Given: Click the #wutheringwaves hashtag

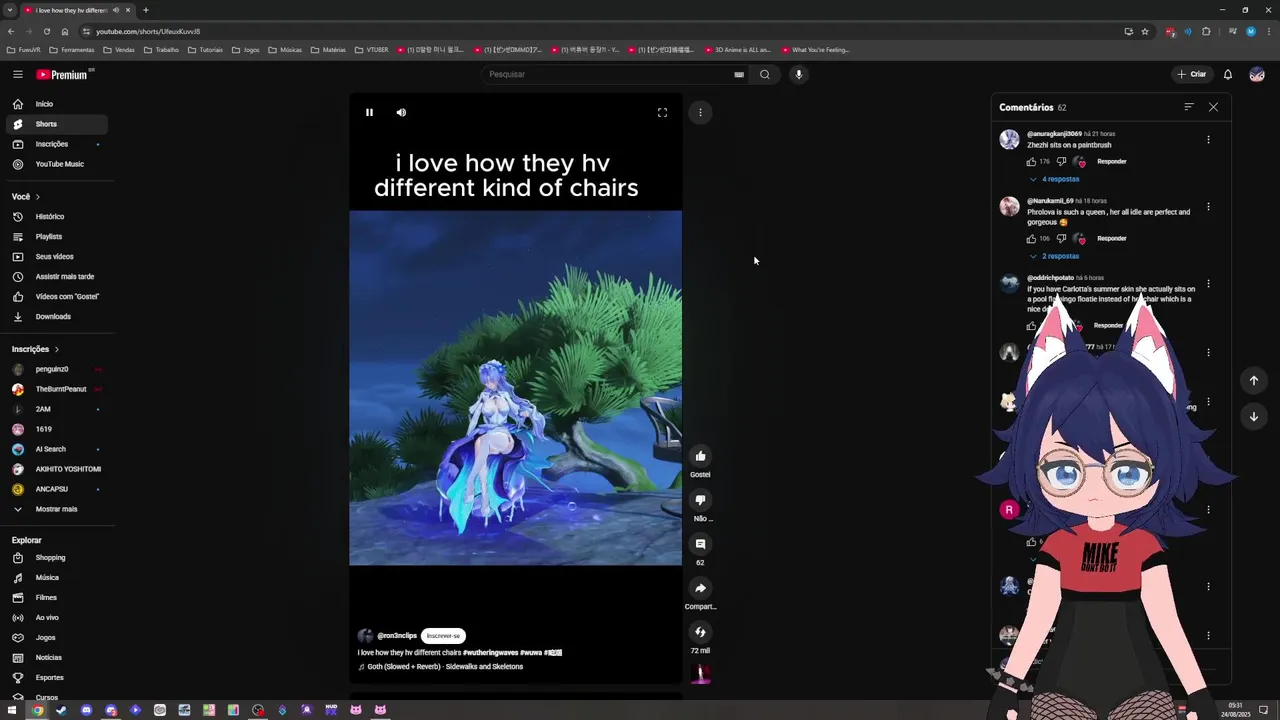Looking at the screenshot, I should [x=490, y=652].
